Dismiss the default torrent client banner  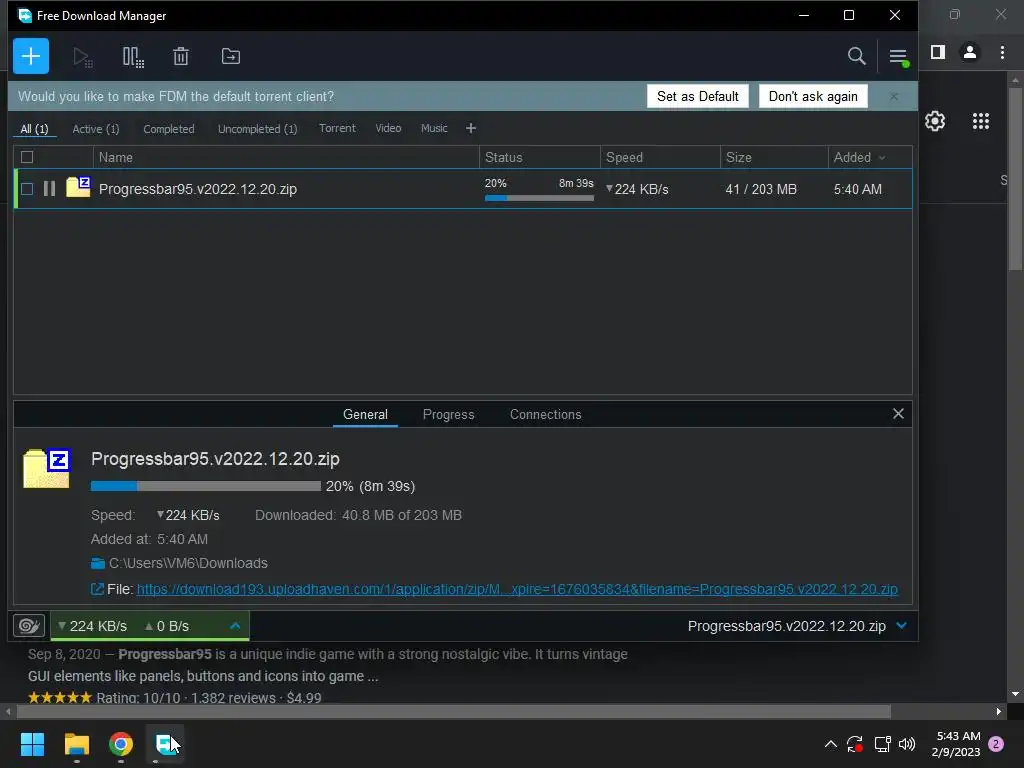(894, 97)
